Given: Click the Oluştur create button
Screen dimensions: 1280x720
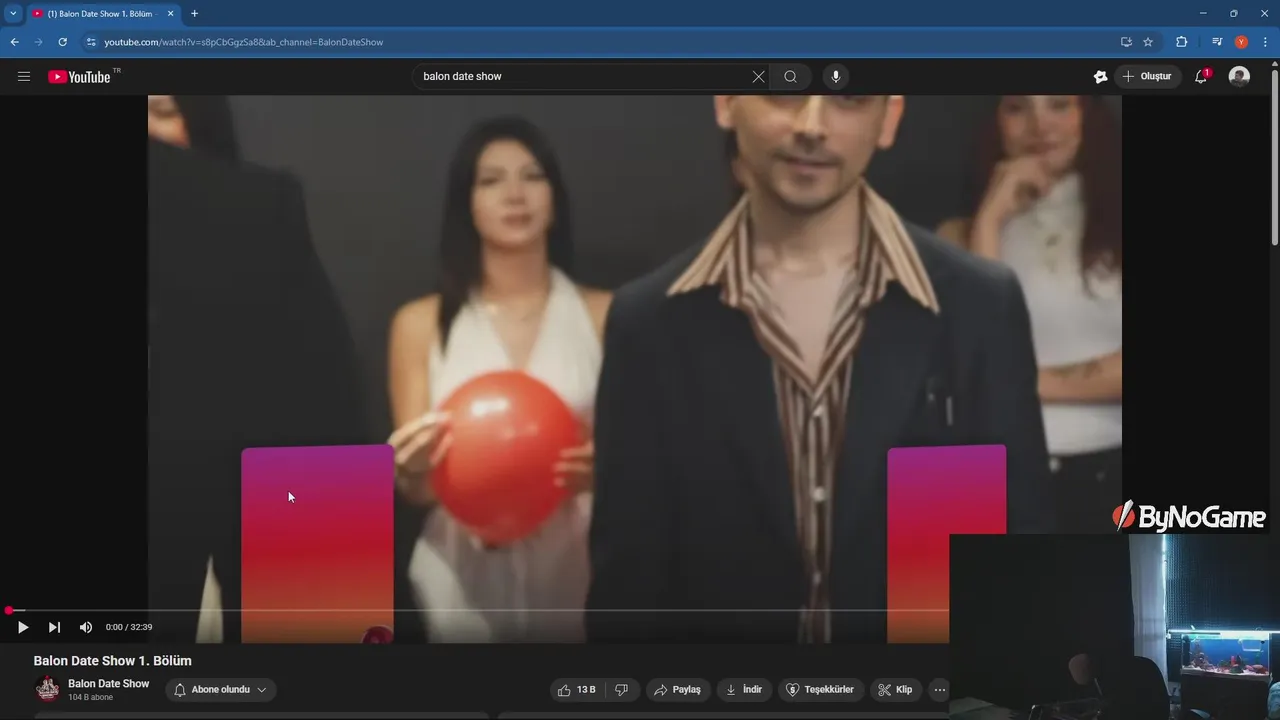Looking at the screenshot, I should coord(1148,77).
